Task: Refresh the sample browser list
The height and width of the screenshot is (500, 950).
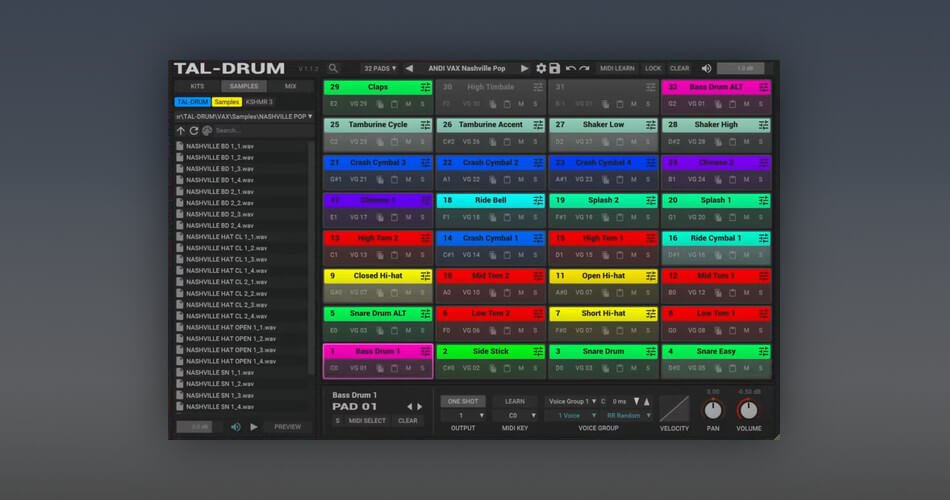Action: tap(194, 130)
